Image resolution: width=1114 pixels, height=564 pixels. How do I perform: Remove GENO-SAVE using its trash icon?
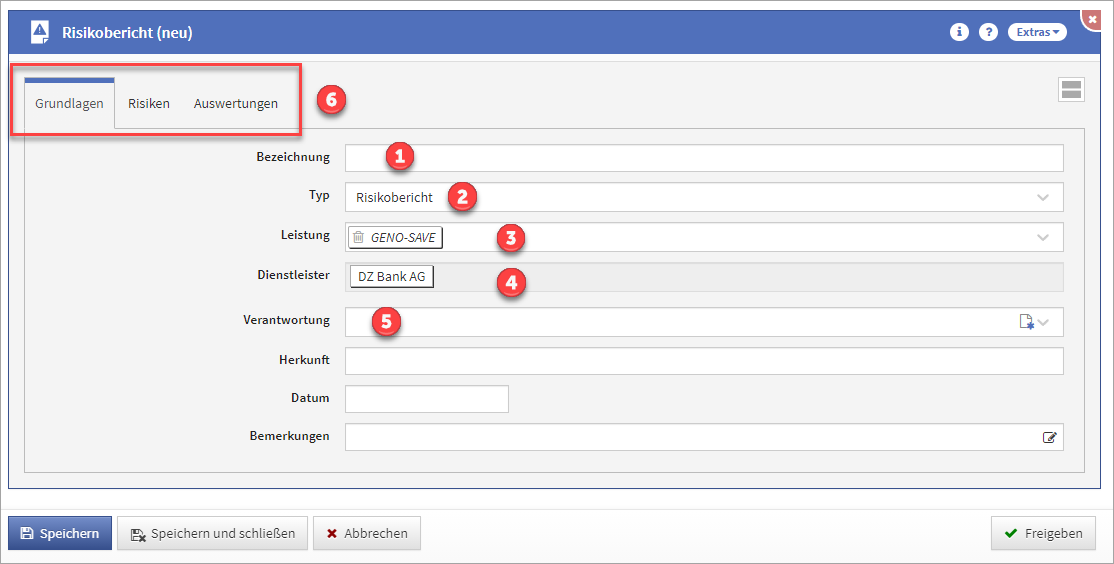359,237
